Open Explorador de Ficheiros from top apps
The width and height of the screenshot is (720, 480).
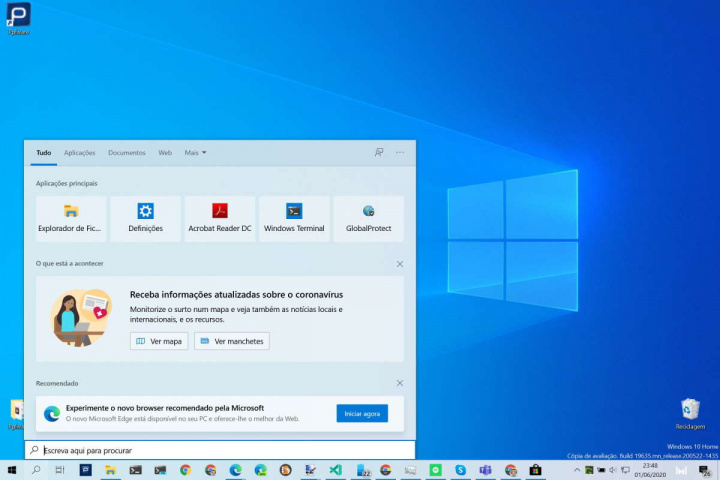[71, 218]
